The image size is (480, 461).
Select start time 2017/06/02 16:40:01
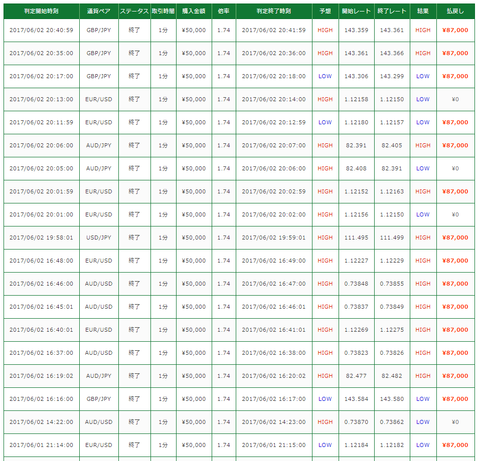(x=41, y=330)
